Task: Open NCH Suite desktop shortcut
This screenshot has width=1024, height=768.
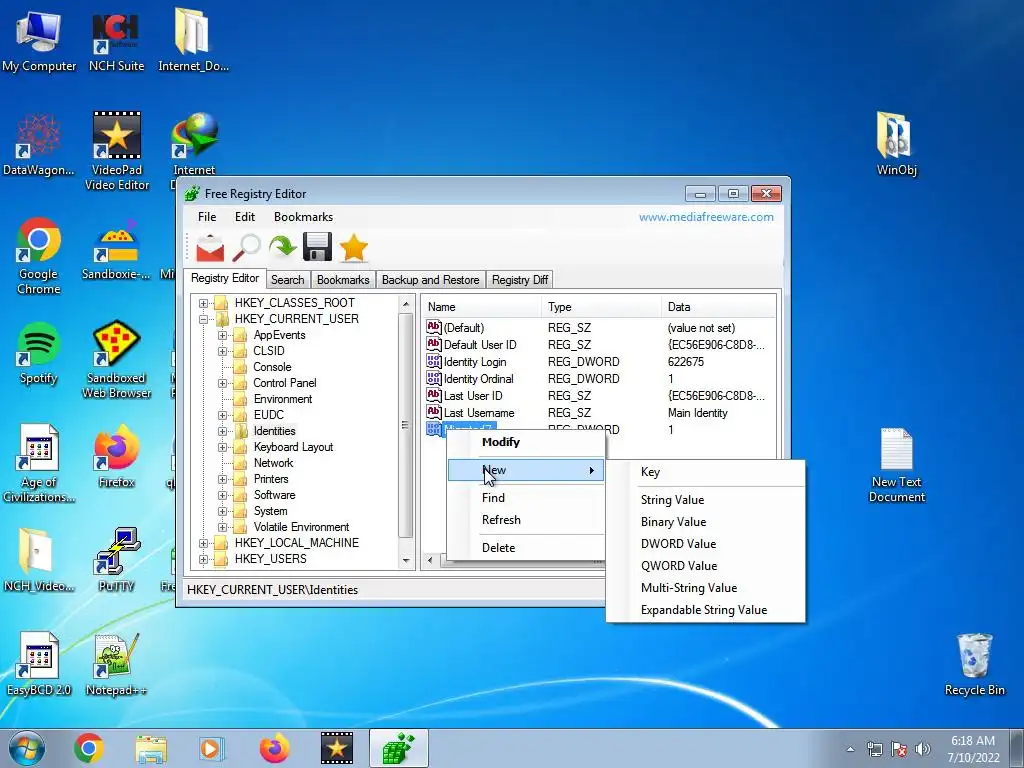Action: coord(116,40)
